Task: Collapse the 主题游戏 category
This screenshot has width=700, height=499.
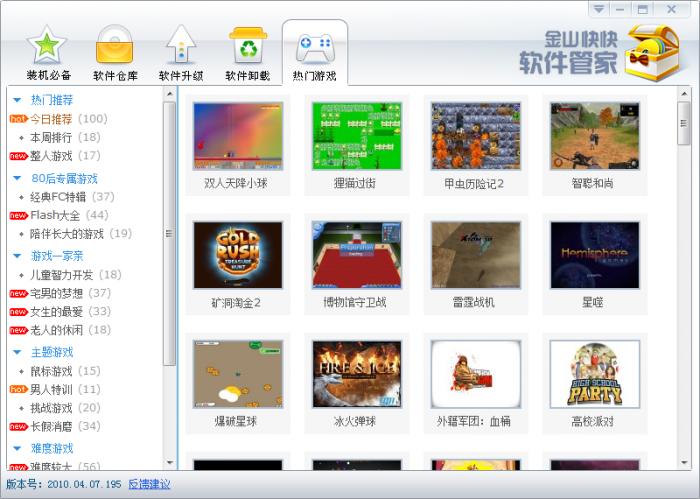Action: [17, 352]
